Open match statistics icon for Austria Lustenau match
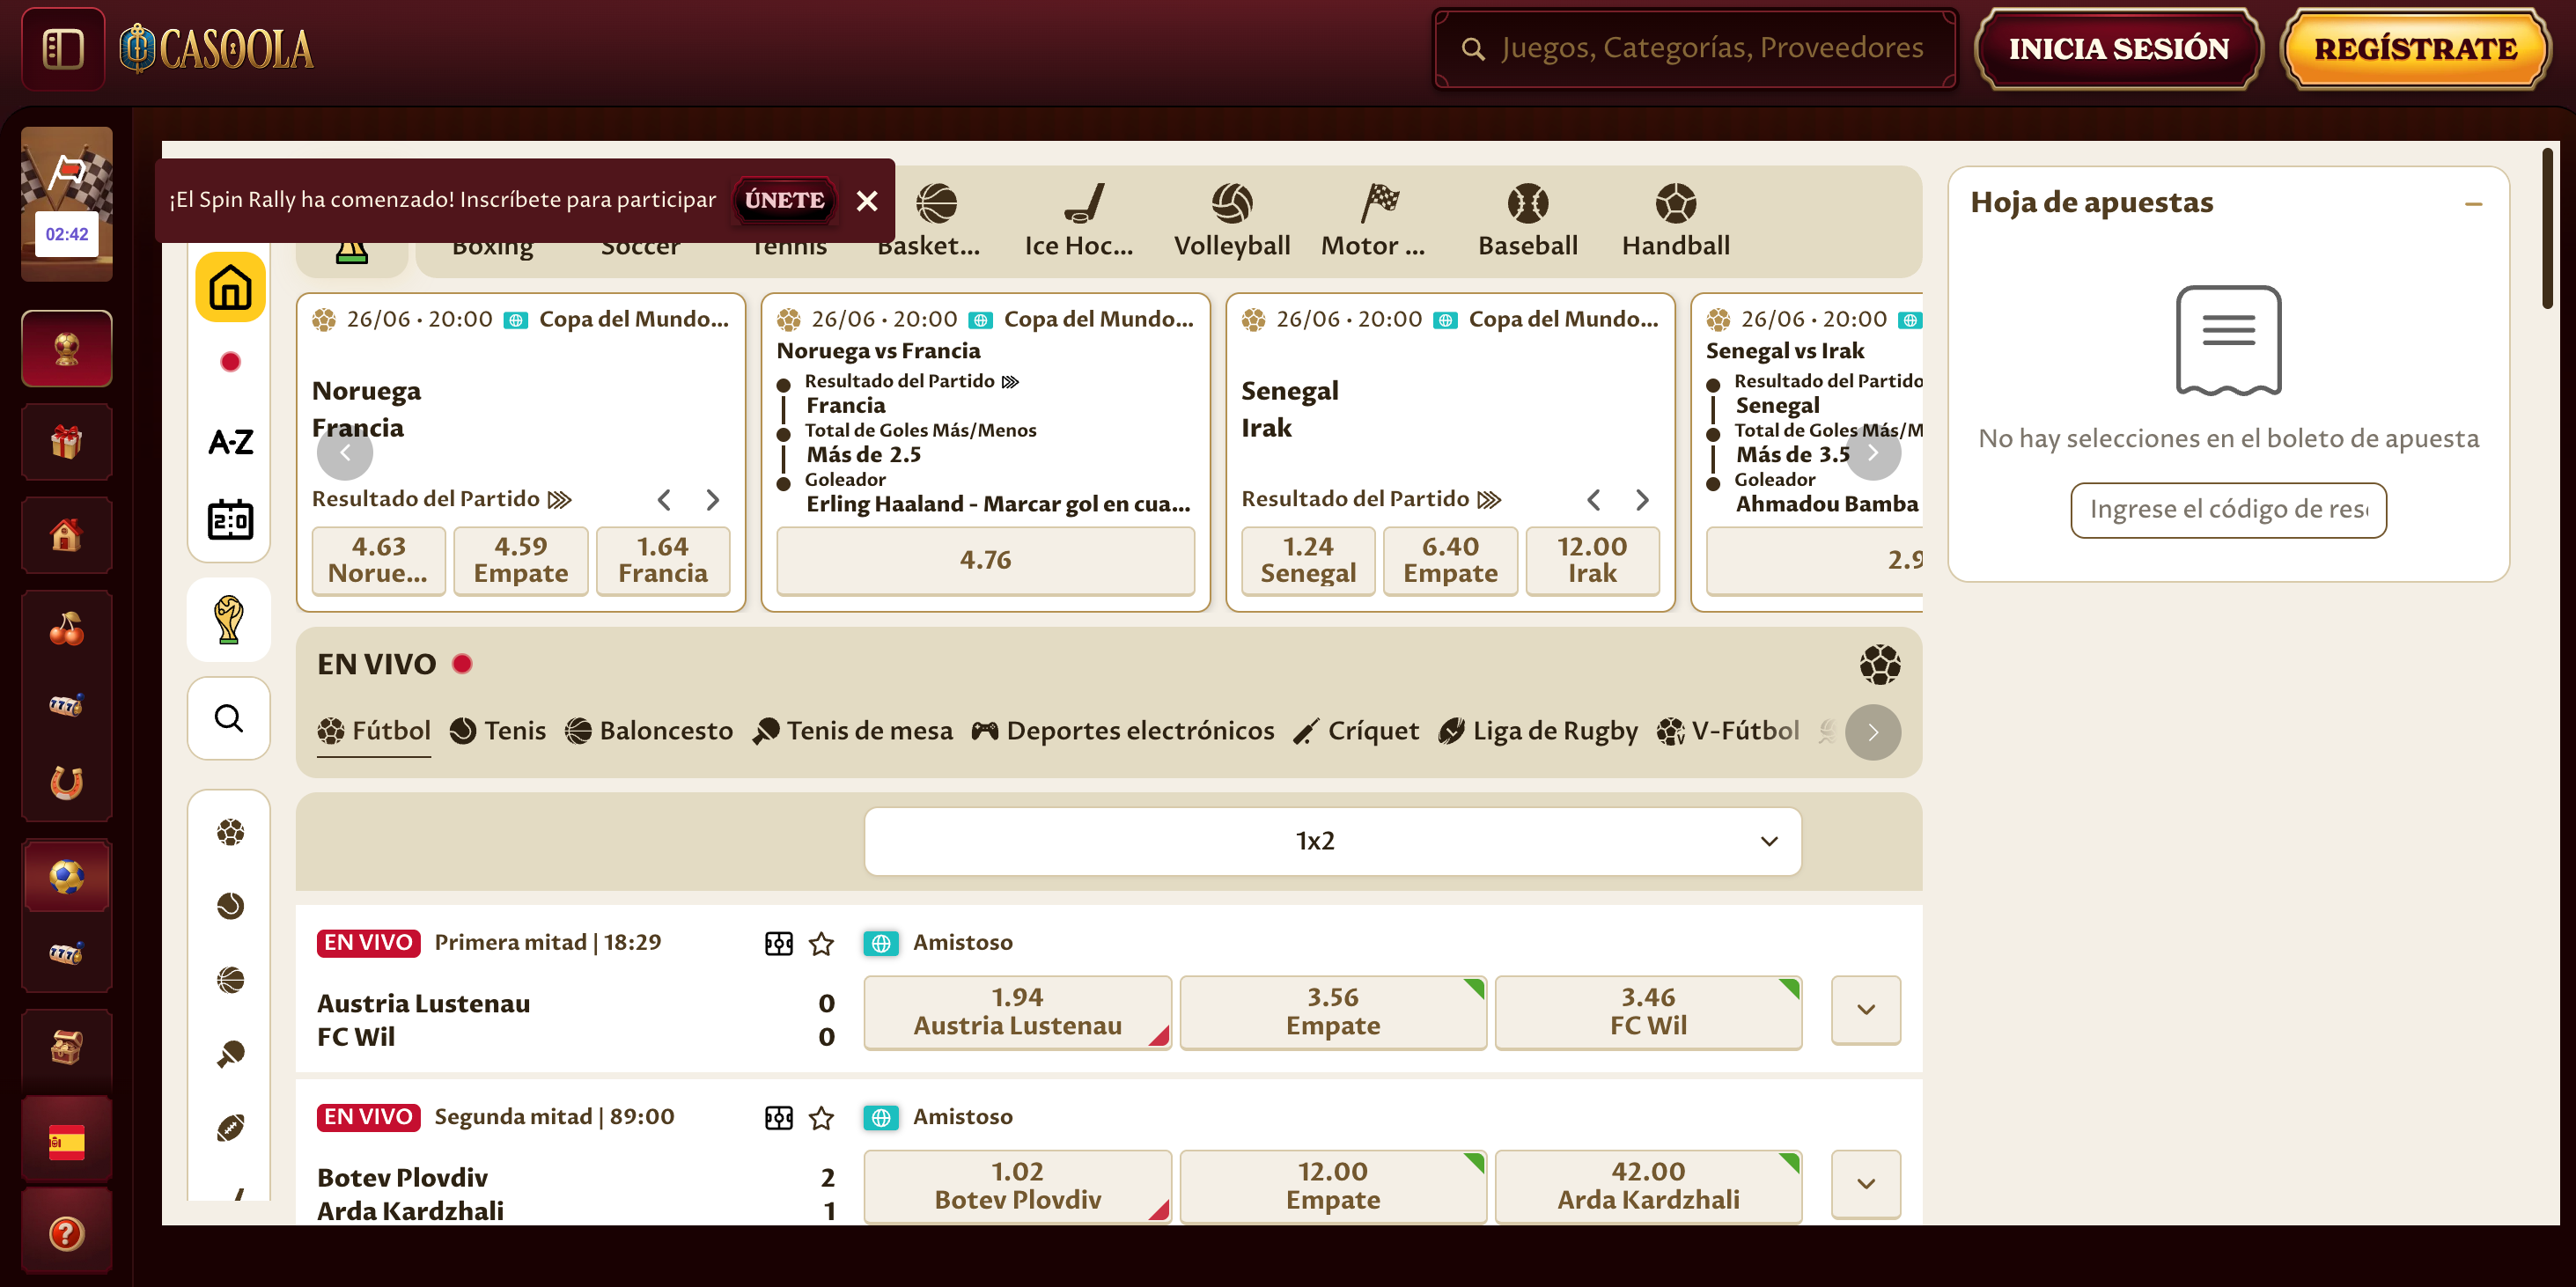This screenshot has width=2576, height=1287. [x=779, y=943]
